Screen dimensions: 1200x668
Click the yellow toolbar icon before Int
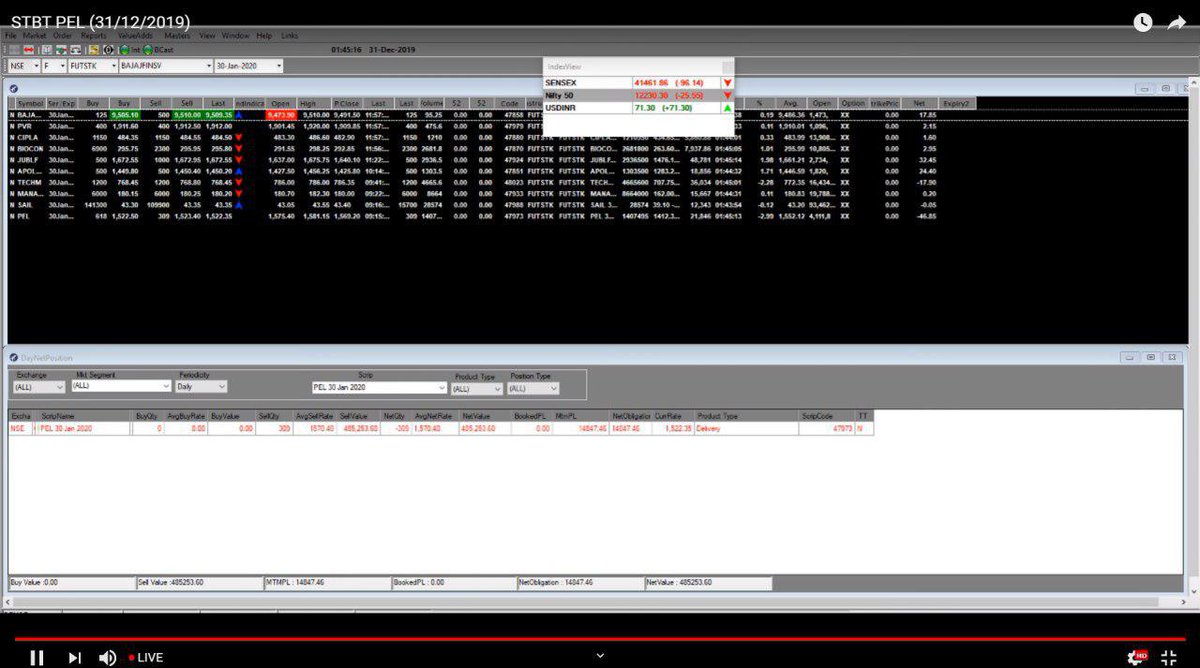(x=93, y=49)
